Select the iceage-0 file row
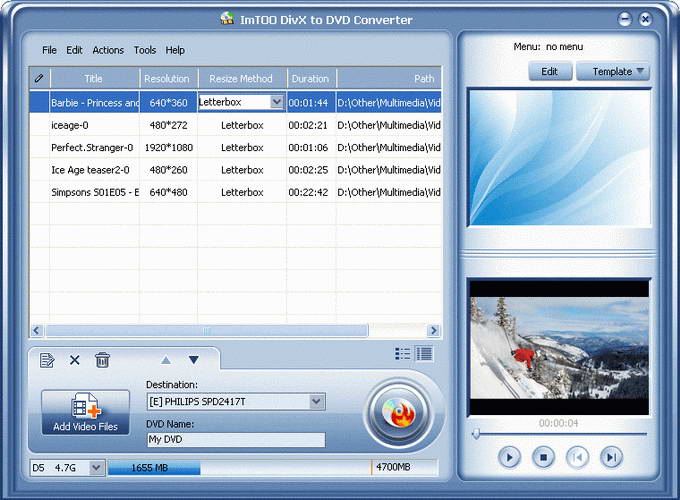This screenshot has width=680, height=500. point(236,125)
